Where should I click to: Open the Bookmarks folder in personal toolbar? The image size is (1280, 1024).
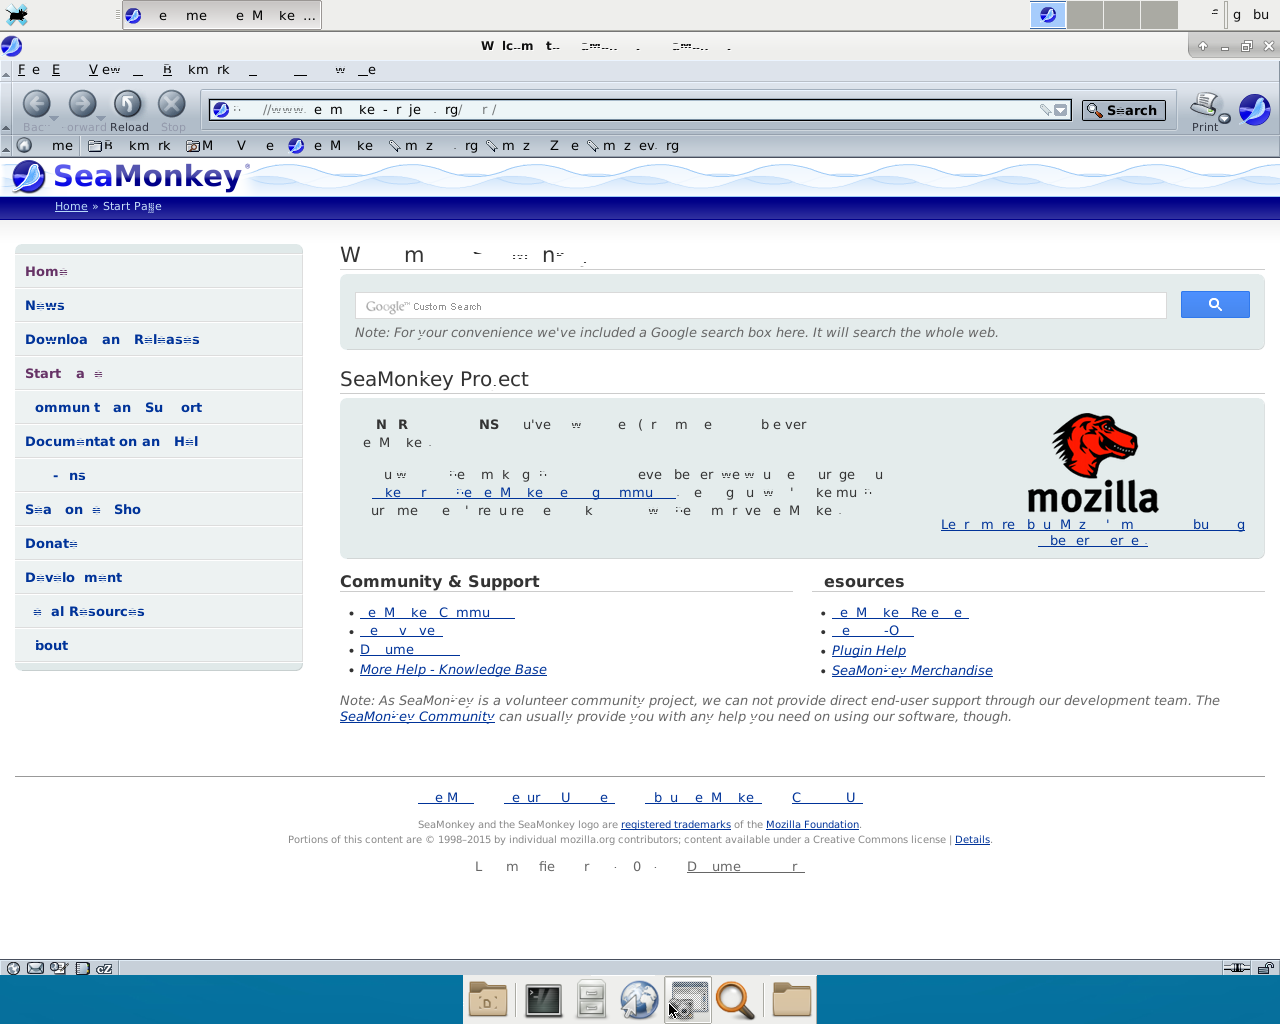[x=130, y=146]
